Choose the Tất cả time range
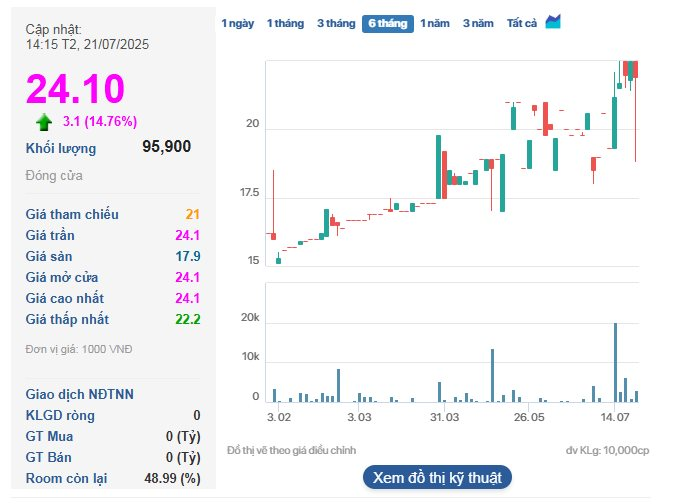 522,23
